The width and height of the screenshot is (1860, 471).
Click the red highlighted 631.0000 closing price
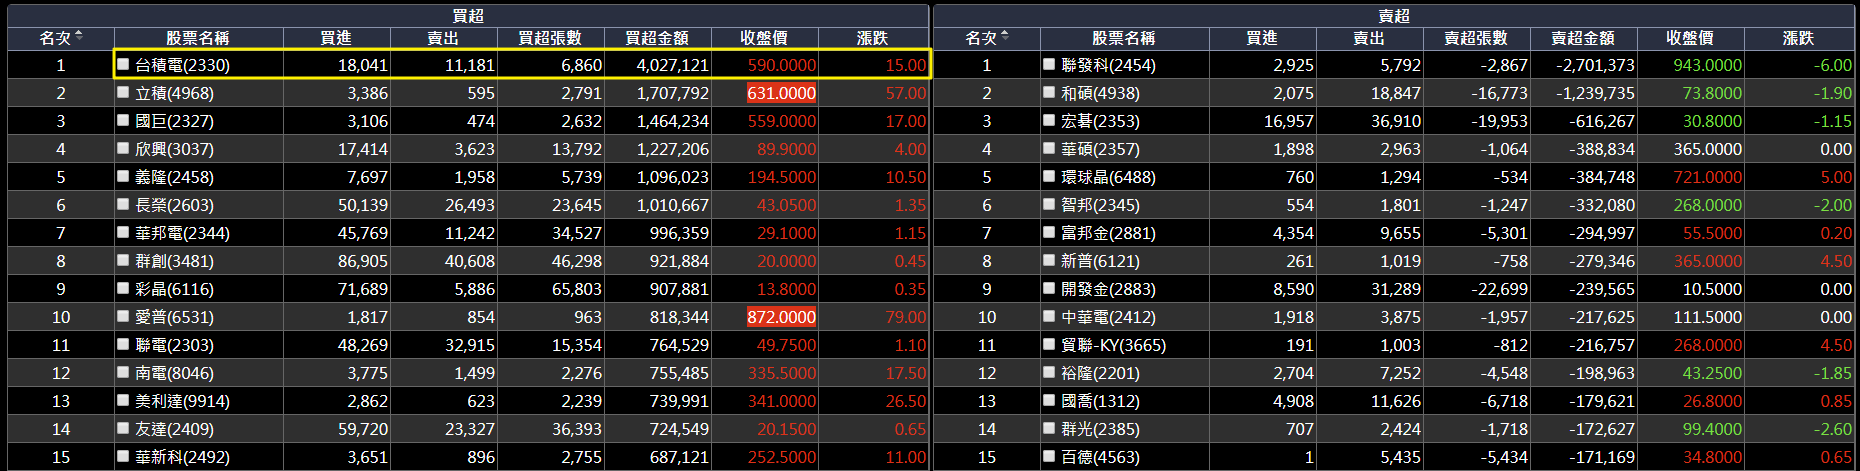781,93
